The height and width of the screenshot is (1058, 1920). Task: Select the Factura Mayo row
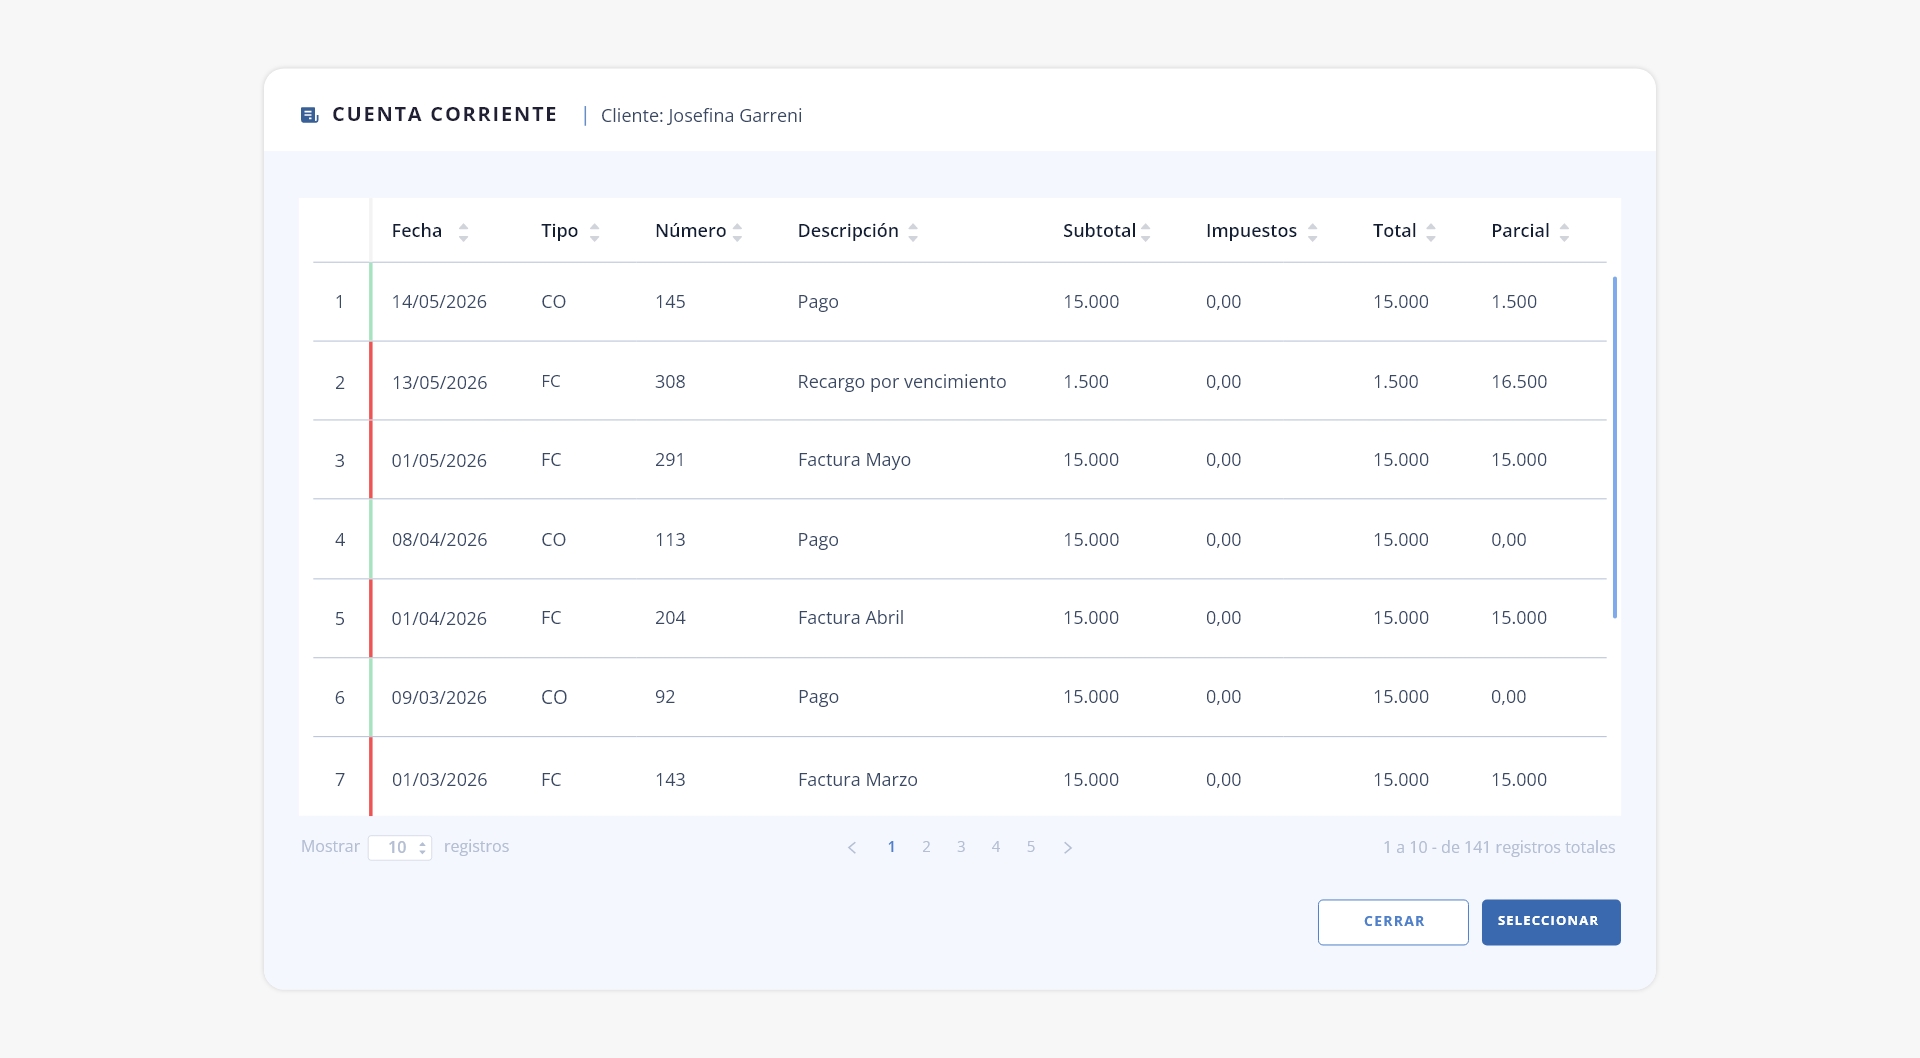[960, 460]
